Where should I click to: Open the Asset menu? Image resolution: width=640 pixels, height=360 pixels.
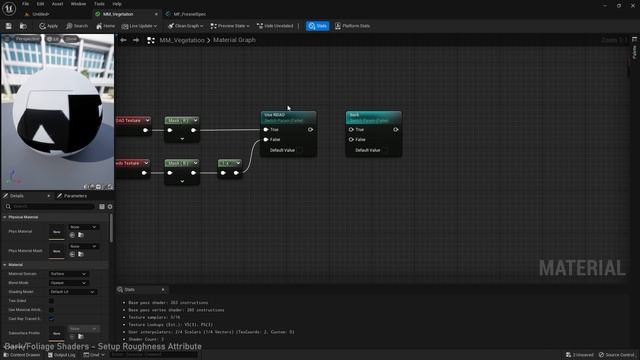58,4
